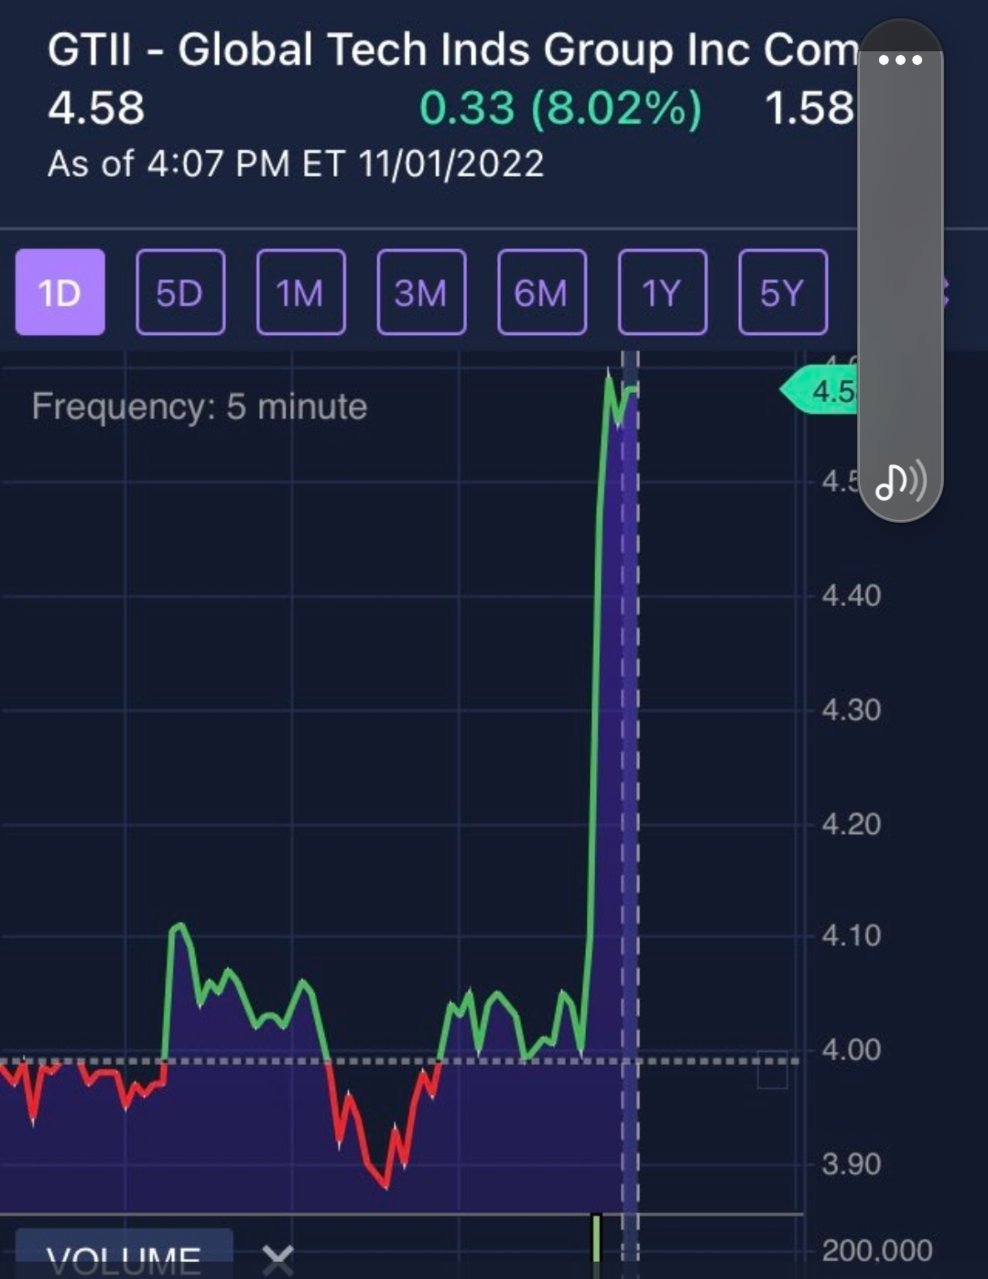This screenshot has height=1279, width=988.
Task: Switch chart to 6M range
Action: tap(541, 292)
